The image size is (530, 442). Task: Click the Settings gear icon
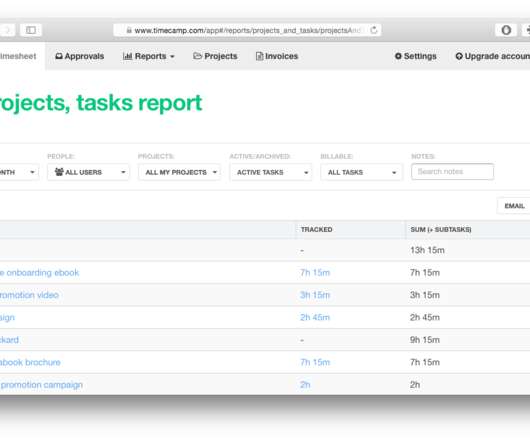pos(398,56)
